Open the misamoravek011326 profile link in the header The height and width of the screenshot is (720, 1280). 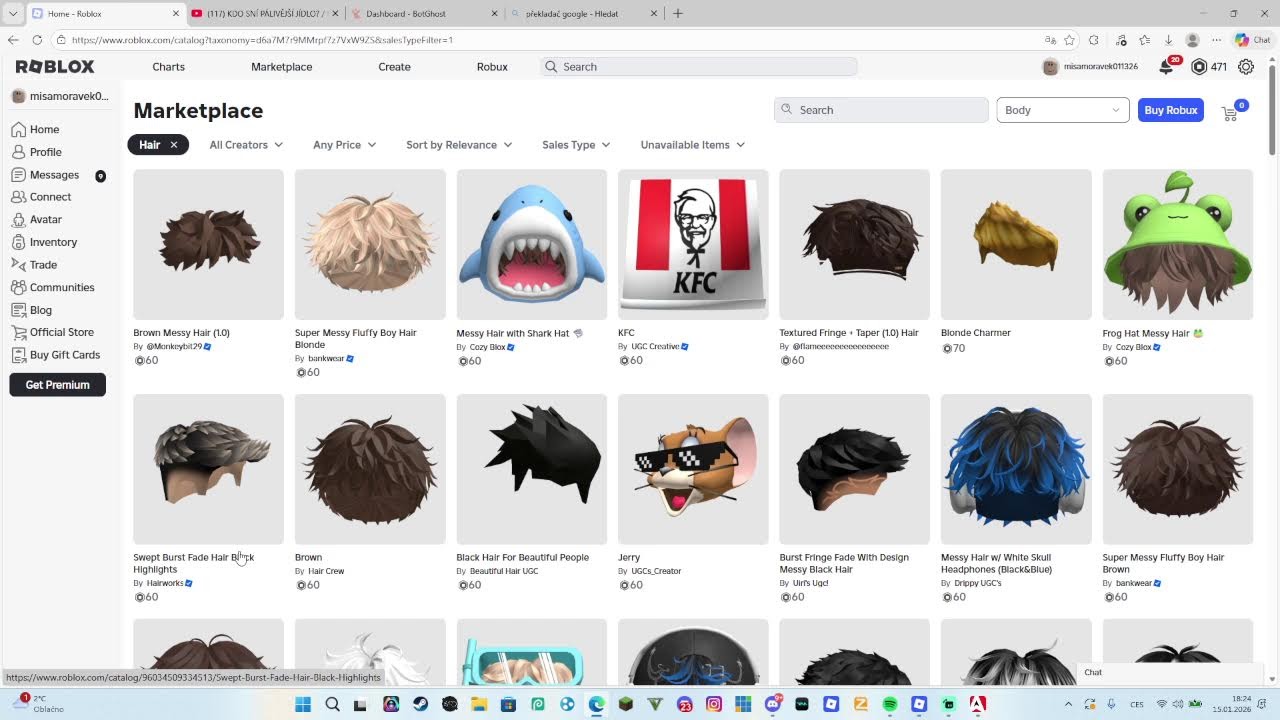(x=1091, y=67)
